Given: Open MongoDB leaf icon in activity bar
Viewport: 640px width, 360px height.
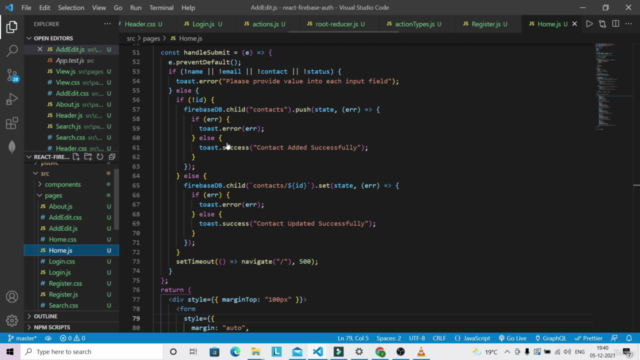Looking at the screenshot, I should (x=12, y=147).
